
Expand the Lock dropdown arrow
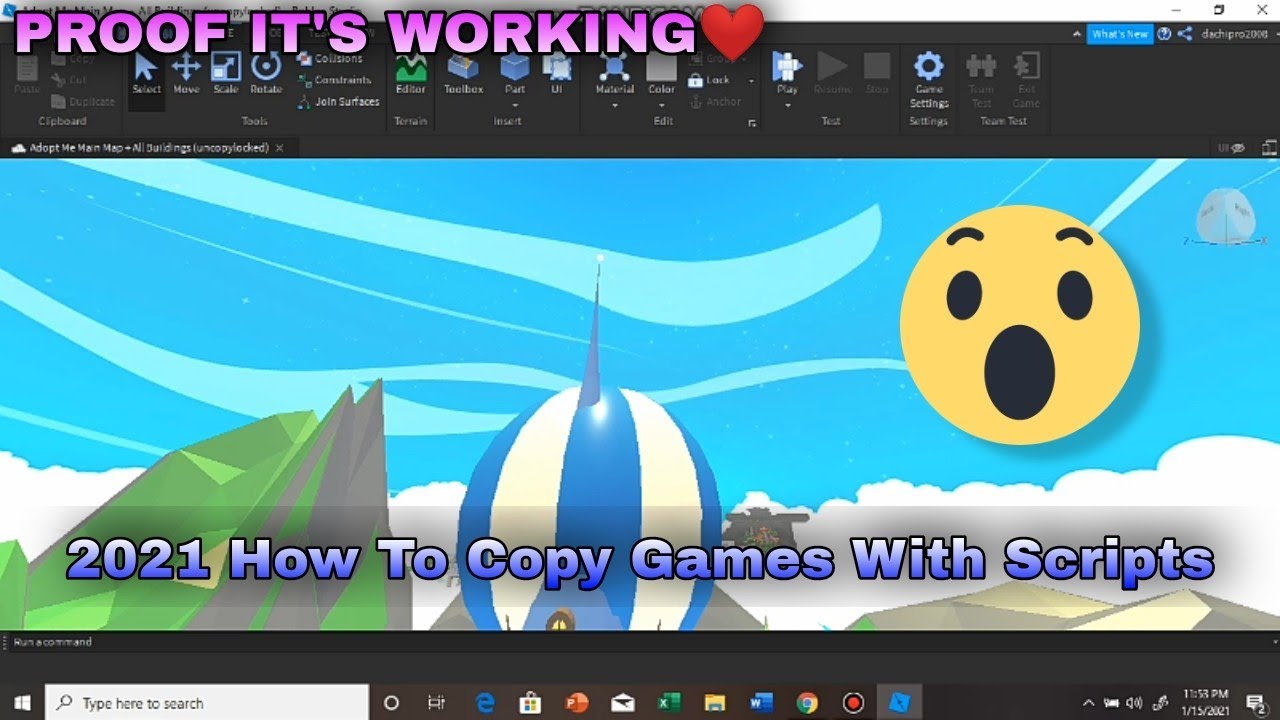click(751, 80)
